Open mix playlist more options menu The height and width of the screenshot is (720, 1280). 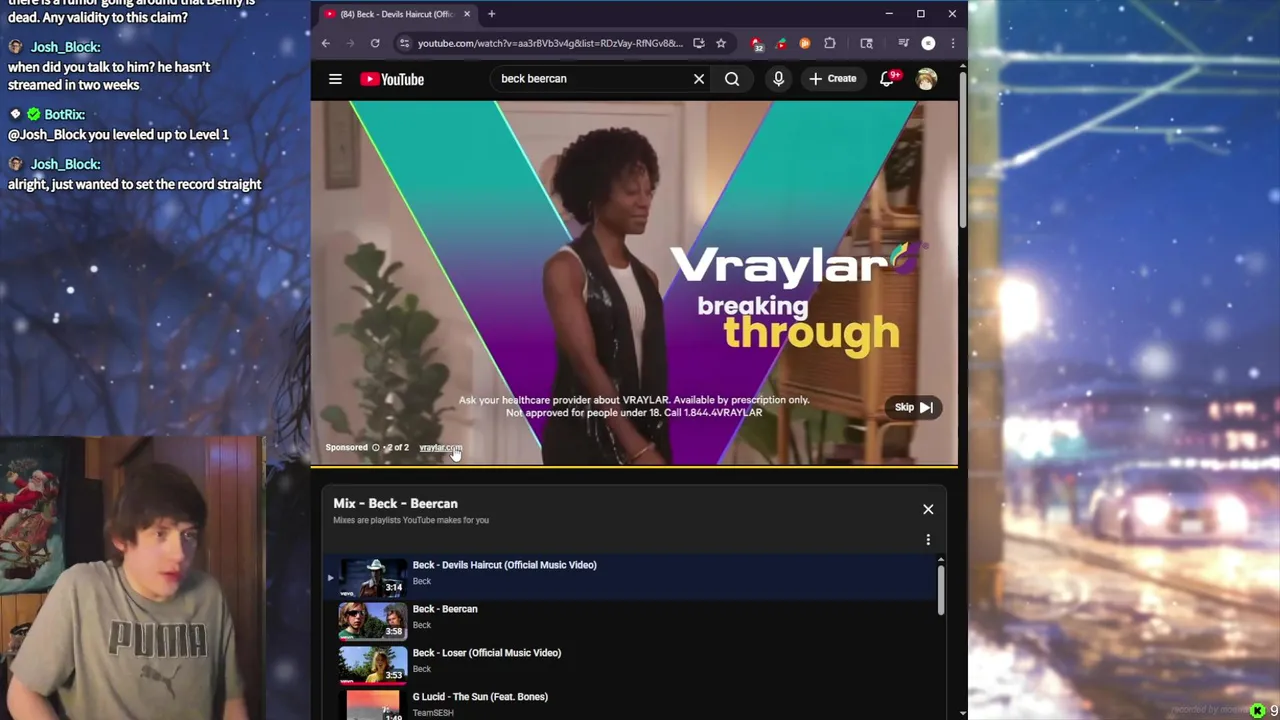(x=928, y=540)
